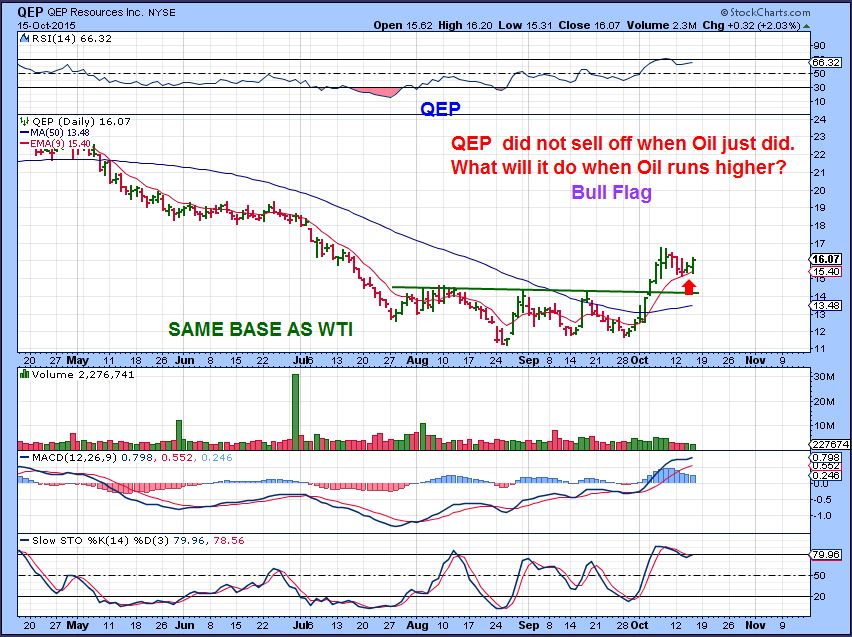This screenshot has height=637, width=852.
Task: Click the date "15-Oct-2015"
Action: pyautogui.click(x=47, y=26)
